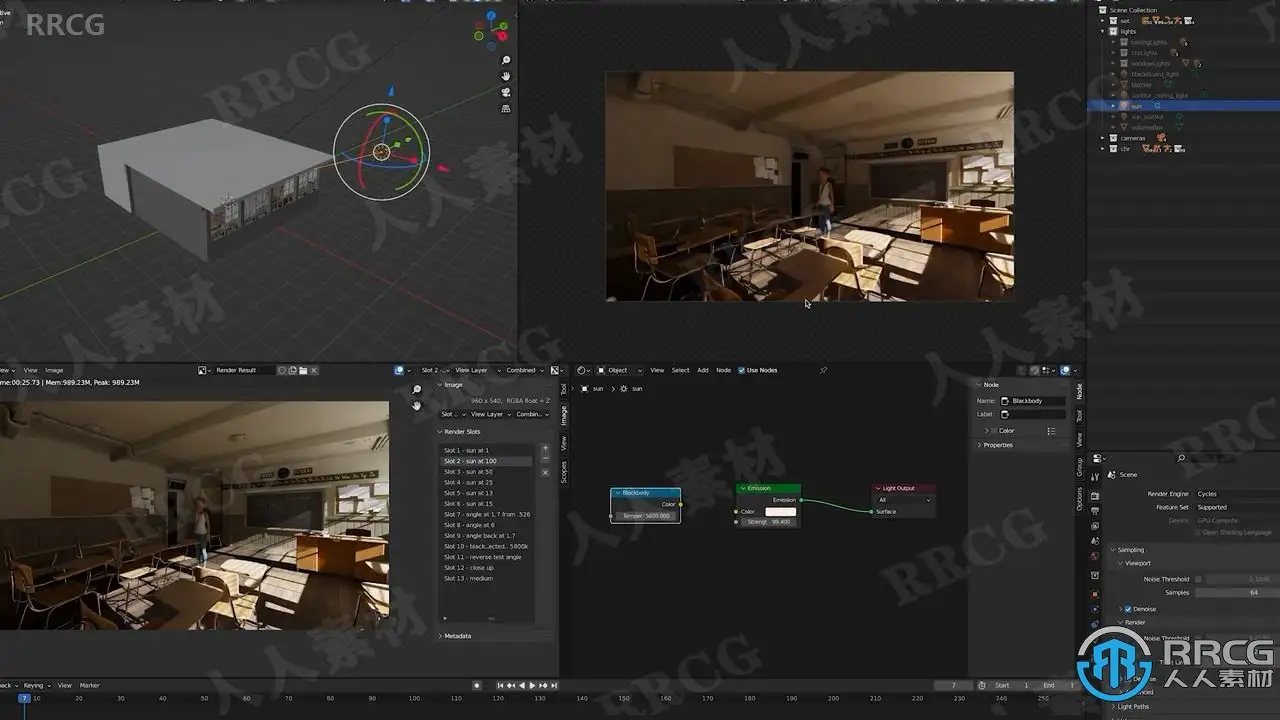
Task: Open the node editor Node menu
Action: (723, 370)
